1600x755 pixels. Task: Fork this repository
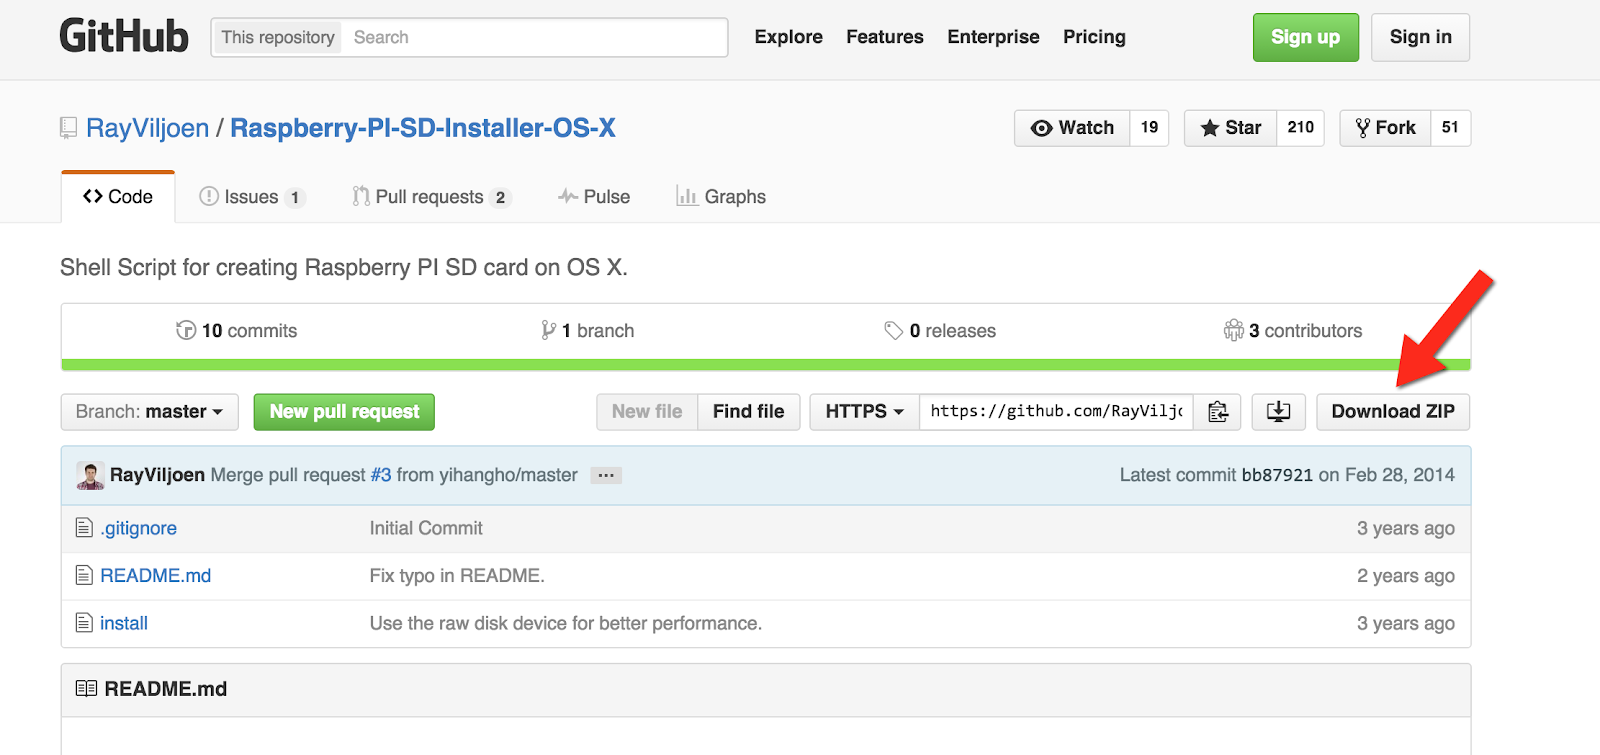click(1386, 128)
